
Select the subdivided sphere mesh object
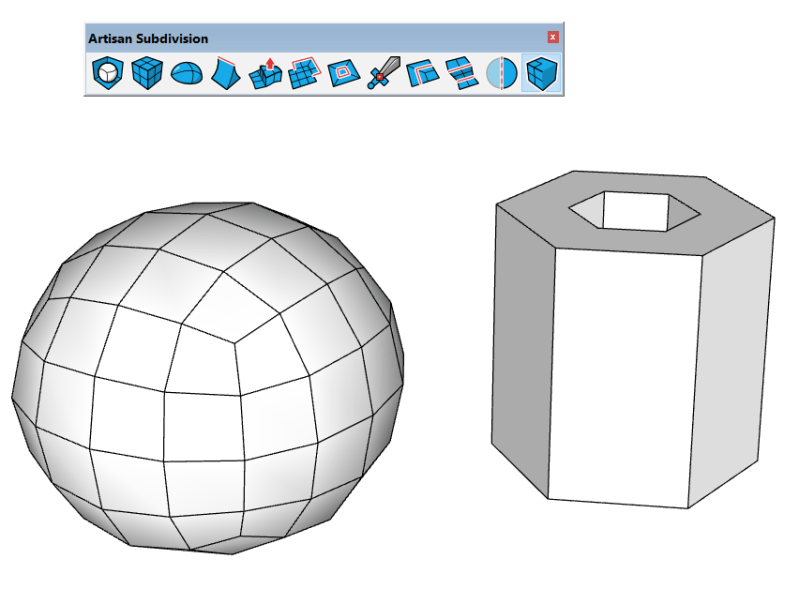click(207, 378)
